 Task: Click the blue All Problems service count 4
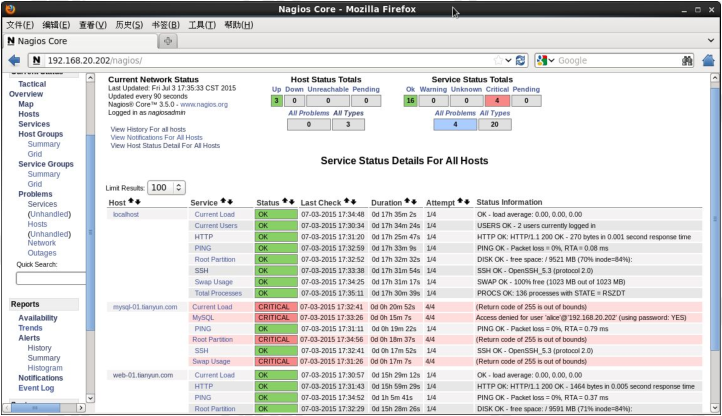point(455,124)
